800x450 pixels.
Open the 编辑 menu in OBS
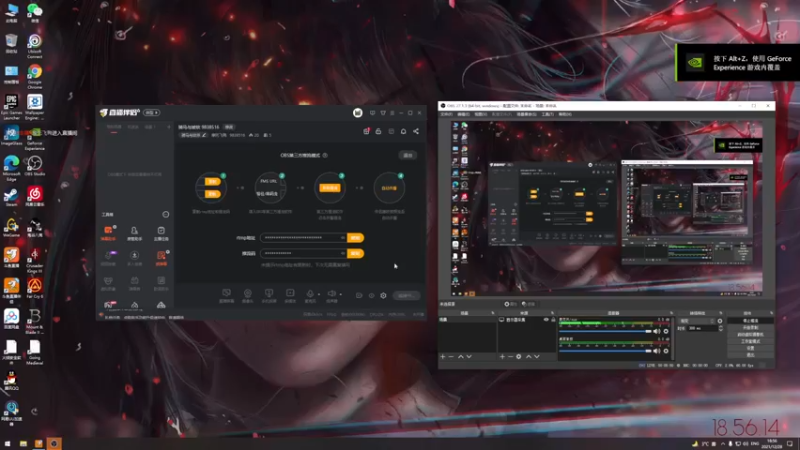tap(463, 114)
